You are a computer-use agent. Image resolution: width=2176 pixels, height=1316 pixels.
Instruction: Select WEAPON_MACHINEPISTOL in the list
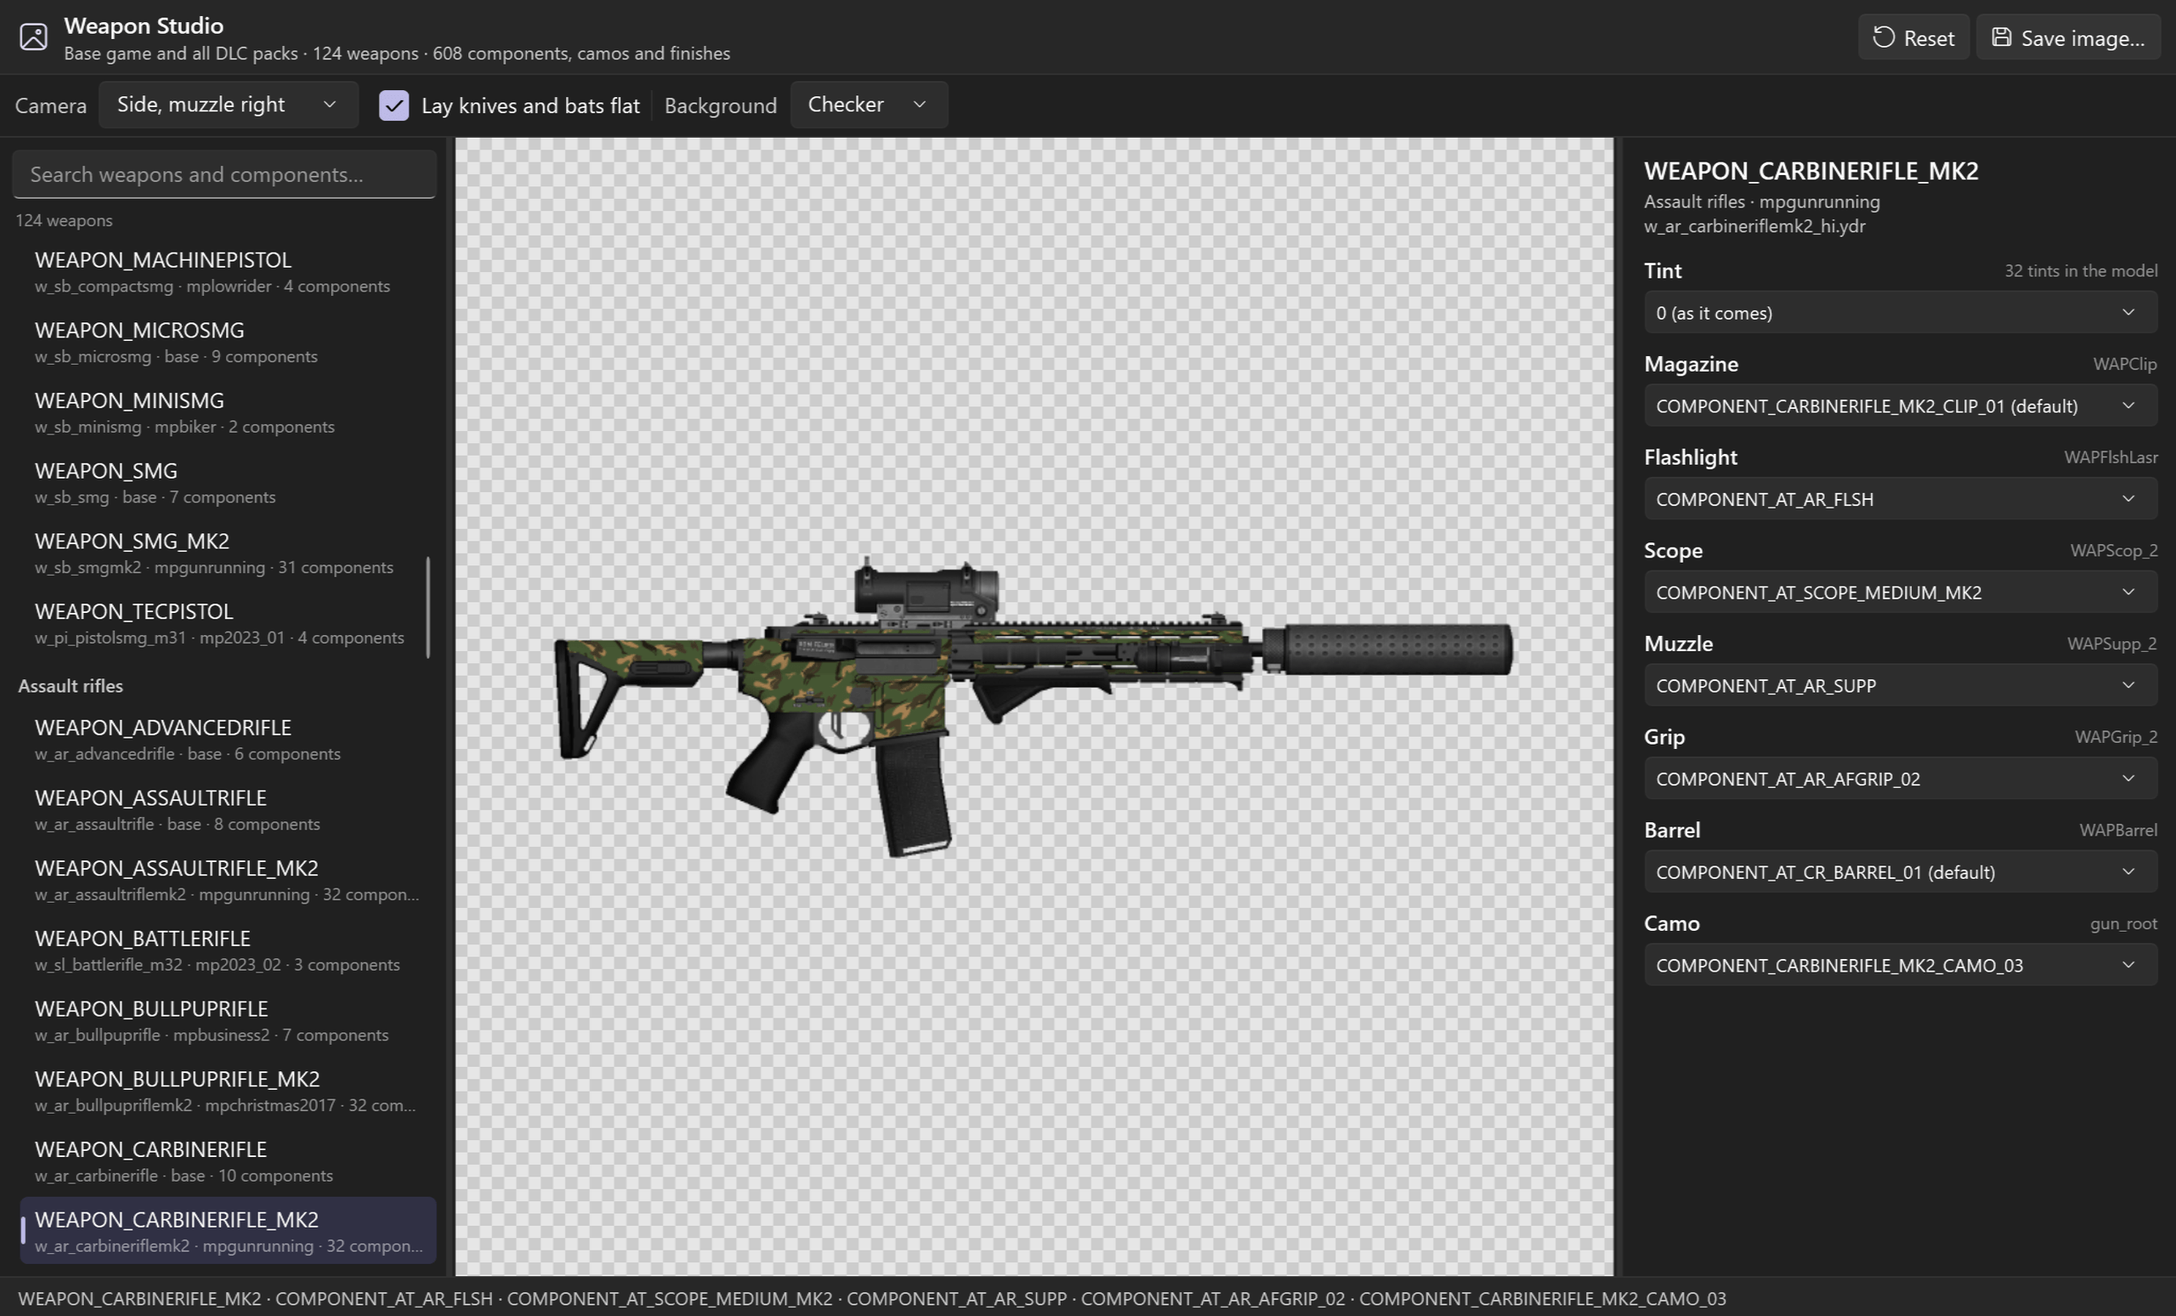tap(228, 272)
